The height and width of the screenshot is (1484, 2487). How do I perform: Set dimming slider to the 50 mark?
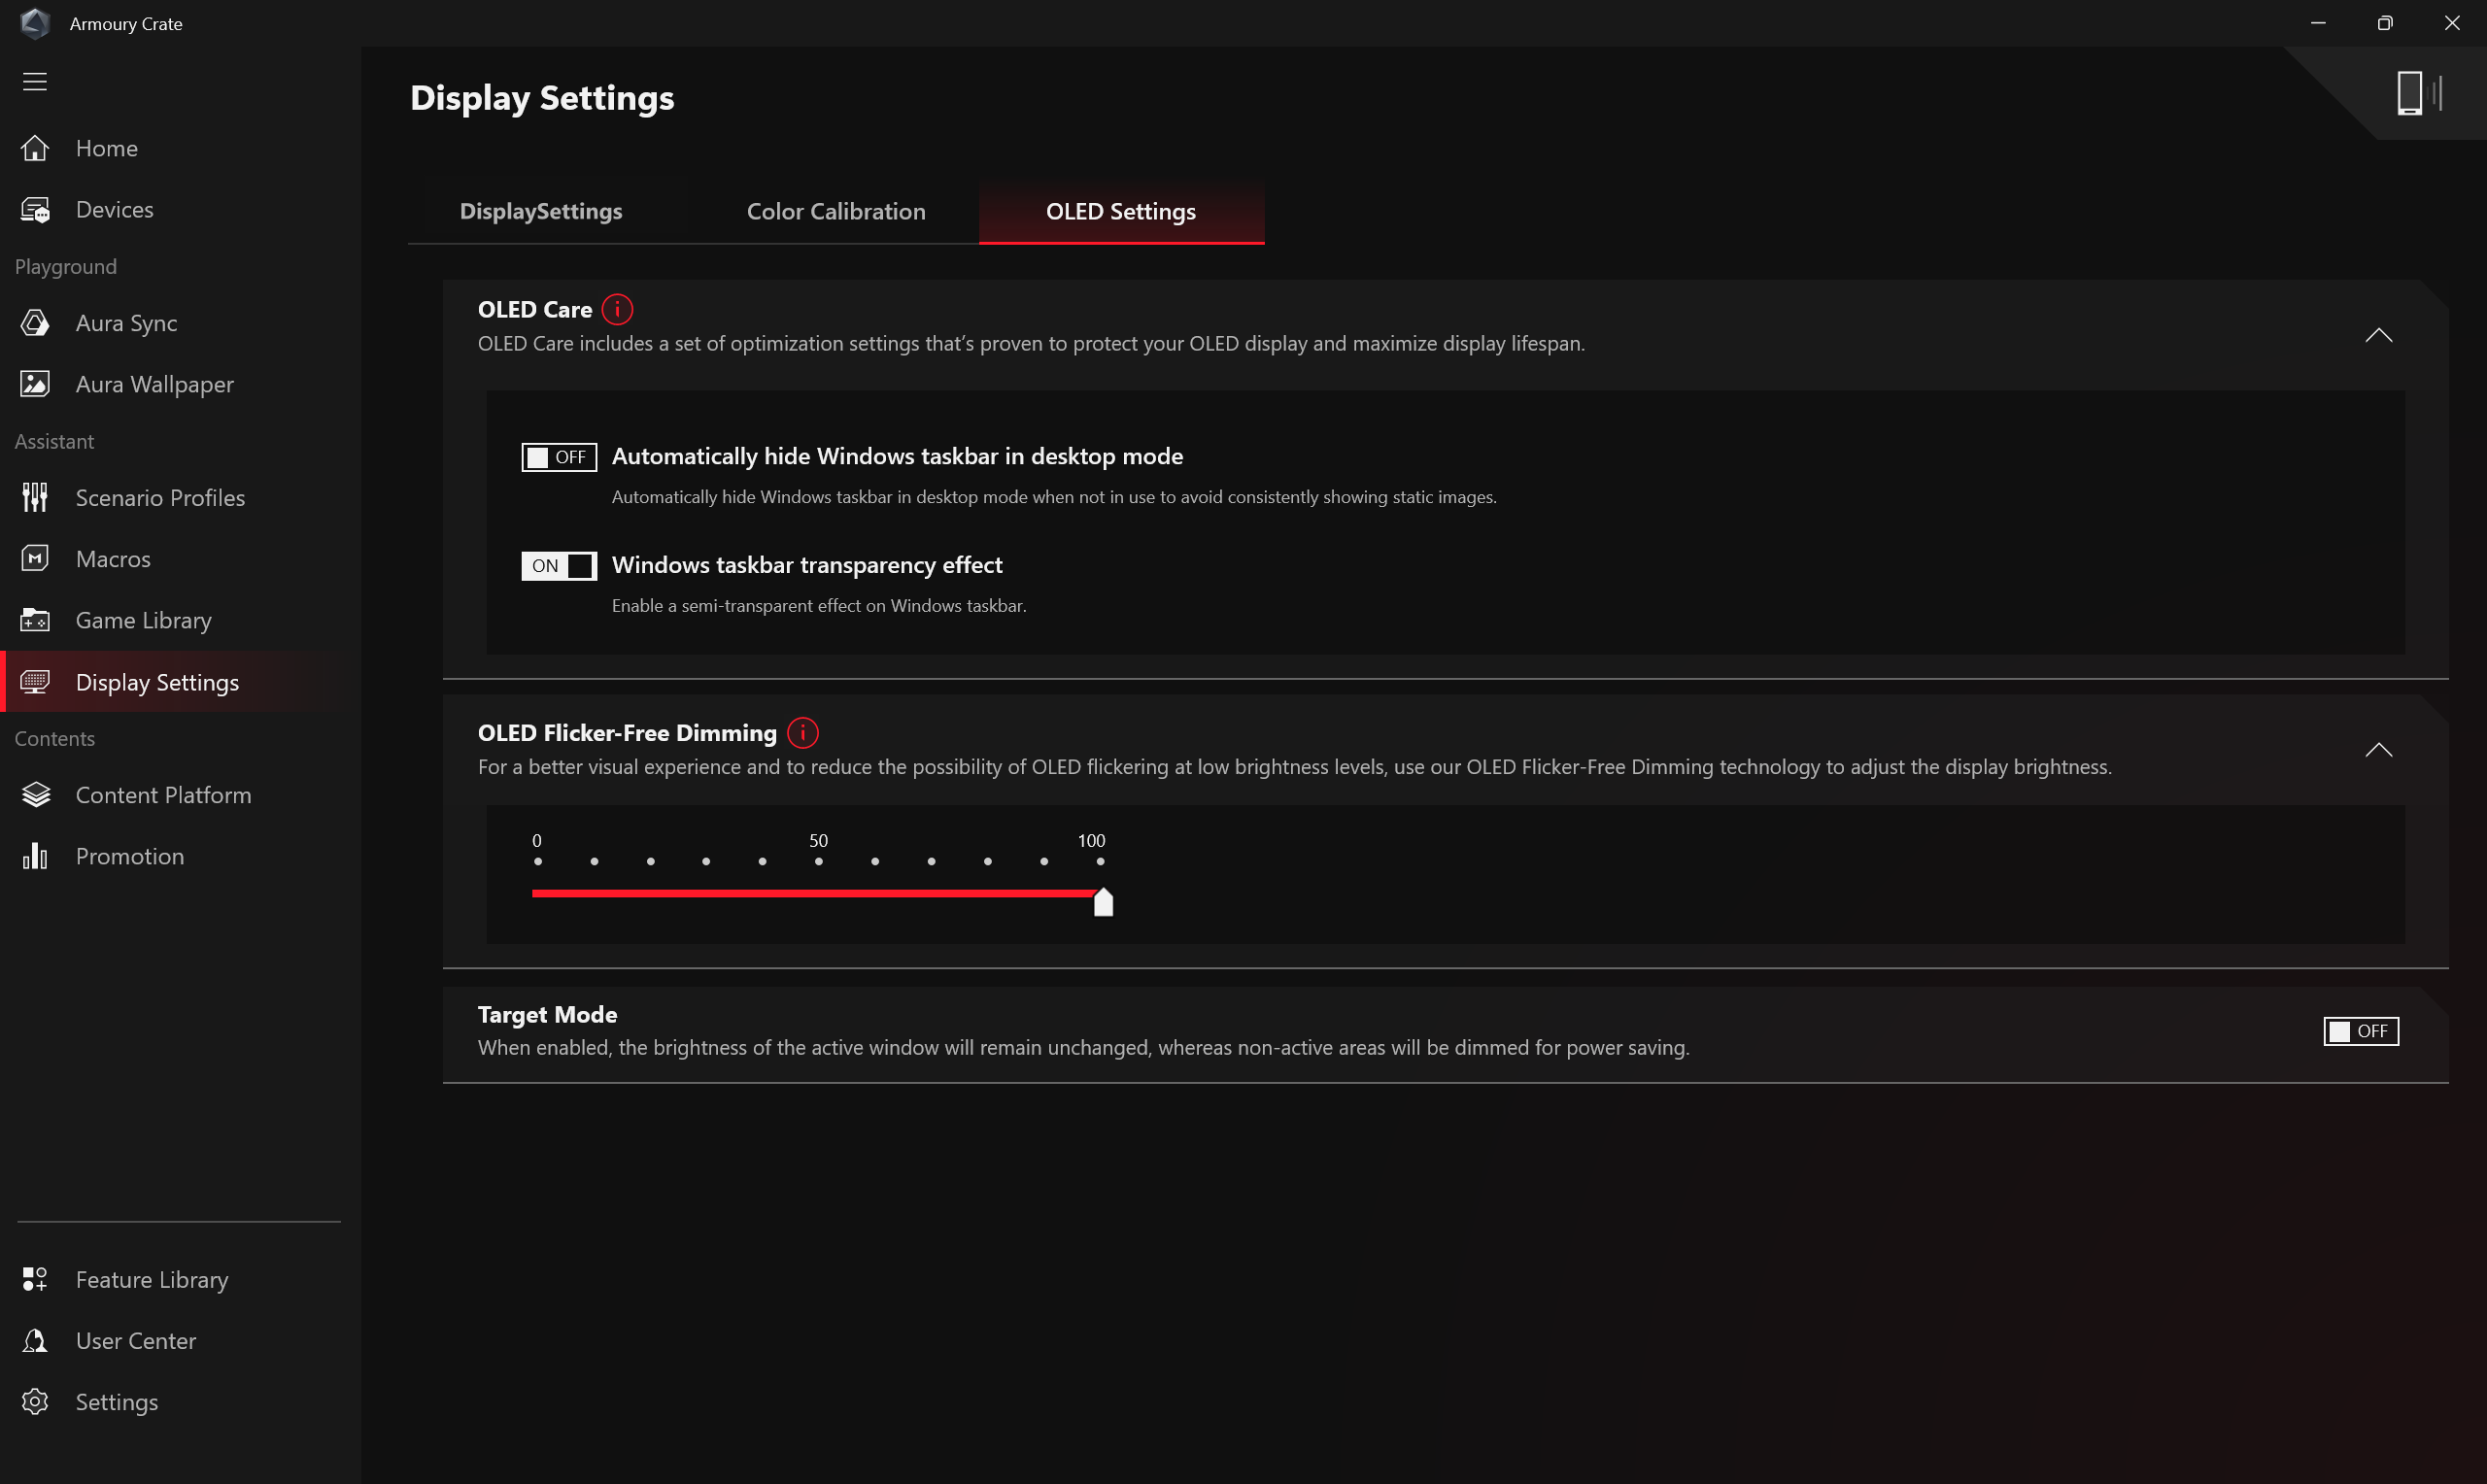point(818,893)
